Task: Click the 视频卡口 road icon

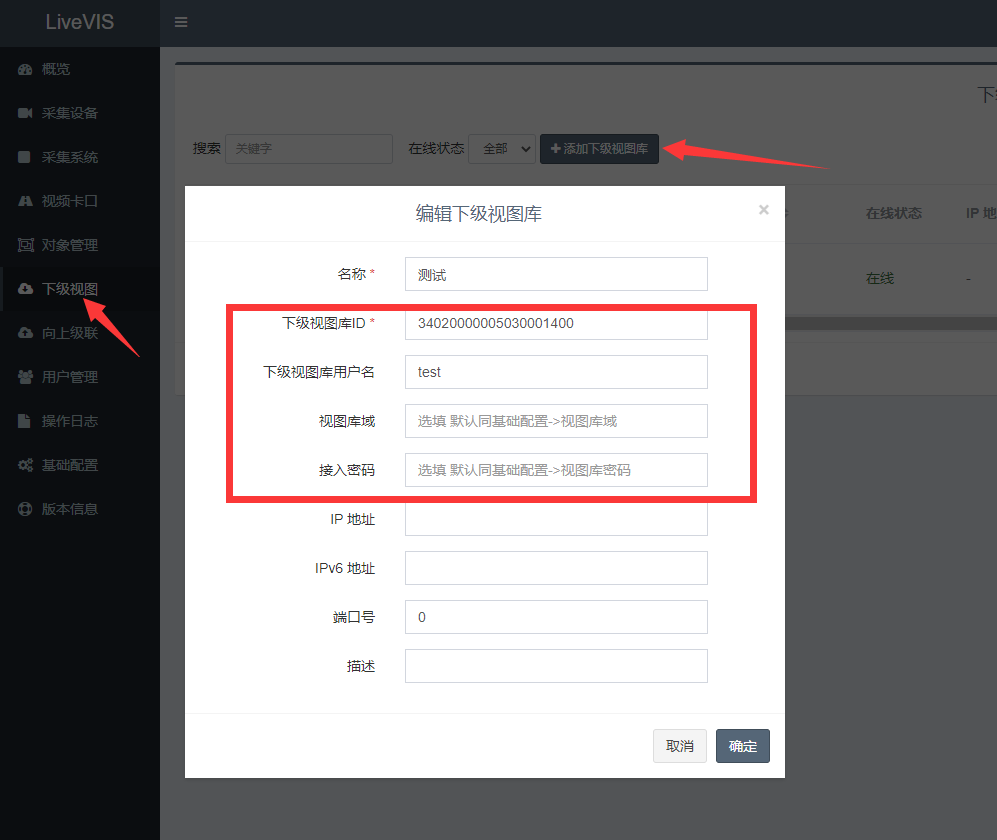Action: click(x=25, y=201)
